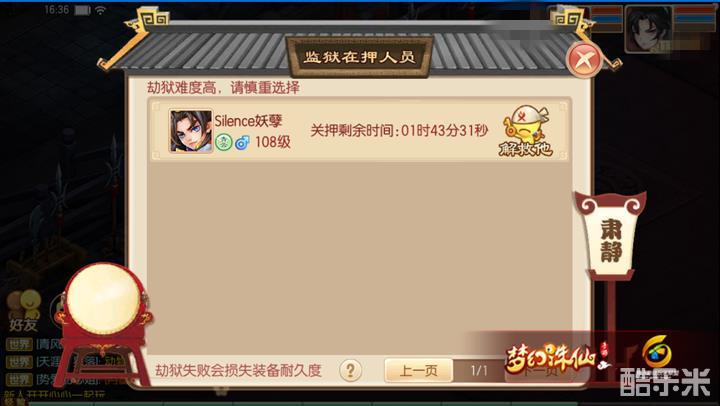
Task: Click the red health bar at top right
Action: pyautogui.click(x=696, y=10)
